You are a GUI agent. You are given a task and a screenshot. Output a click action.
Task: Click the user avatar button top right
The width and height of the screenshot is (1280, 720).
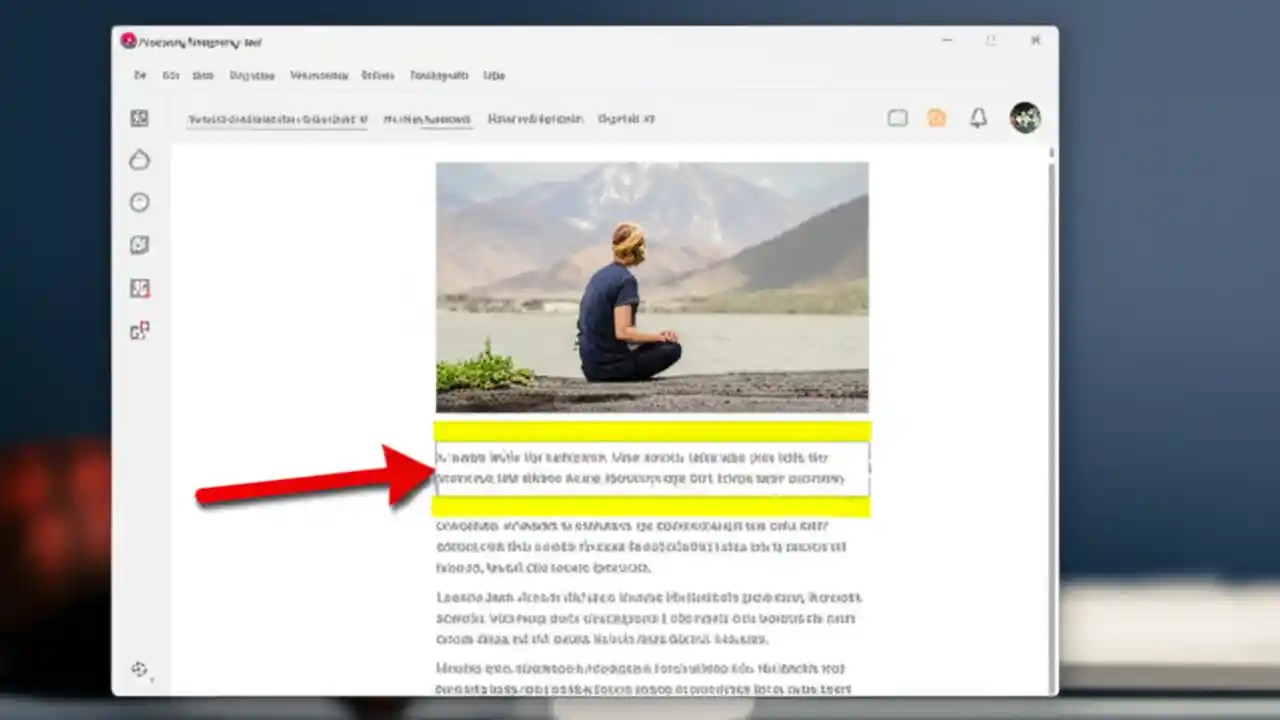1024,118
